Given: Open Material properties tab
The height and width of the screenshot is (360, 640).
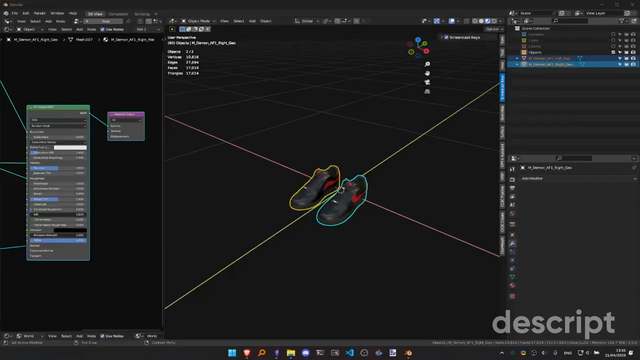Looking at the screenshot, I should pos(512,285).
